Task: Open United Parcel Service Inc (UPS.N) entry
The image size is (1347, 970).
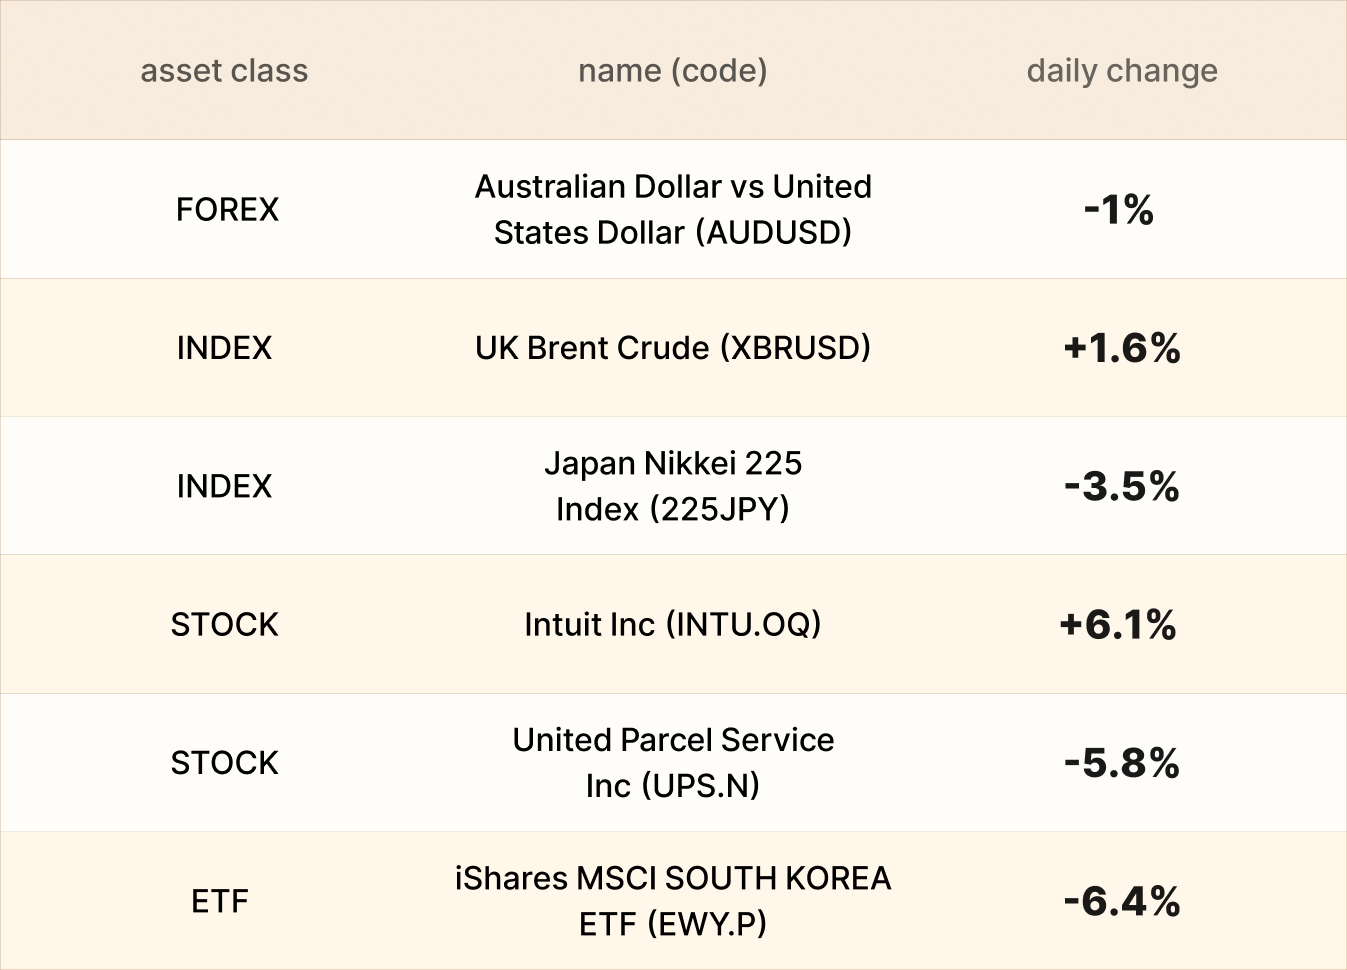Action: 673,762
